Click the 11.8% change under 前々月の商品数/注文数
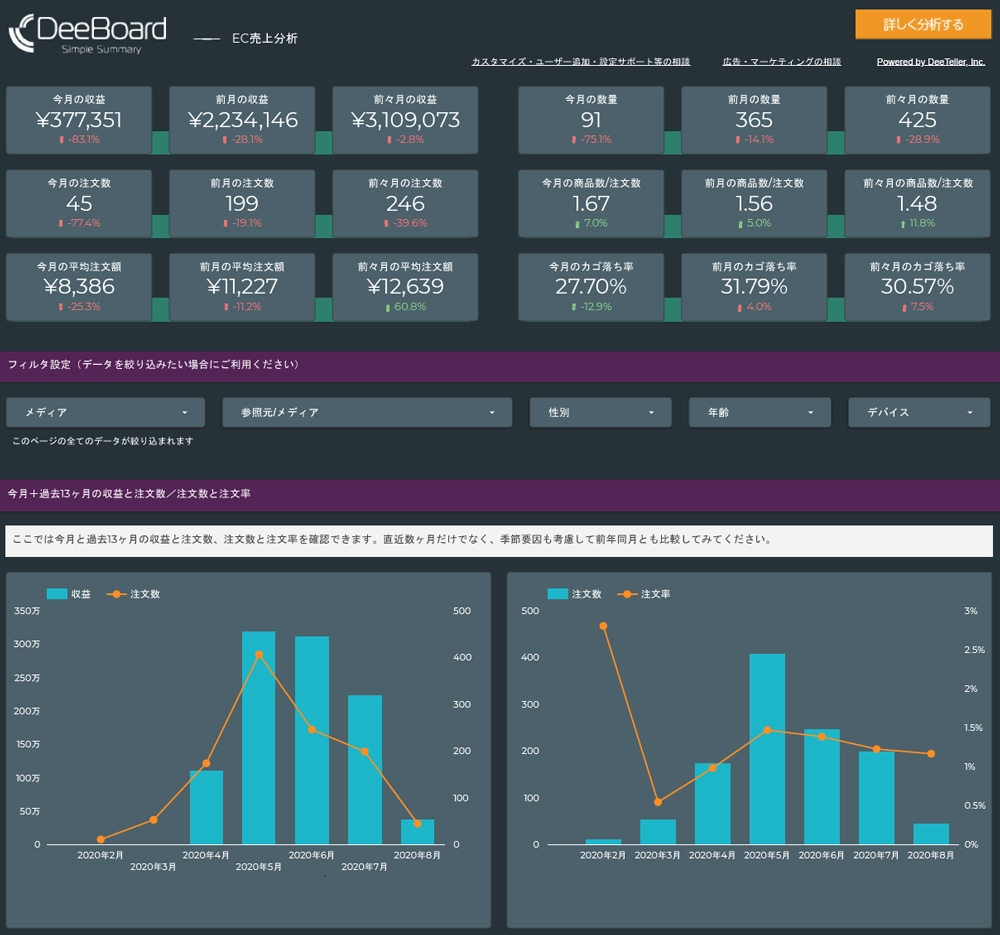The width and height of the screenshot is (1000, 935). click(917, 223)
